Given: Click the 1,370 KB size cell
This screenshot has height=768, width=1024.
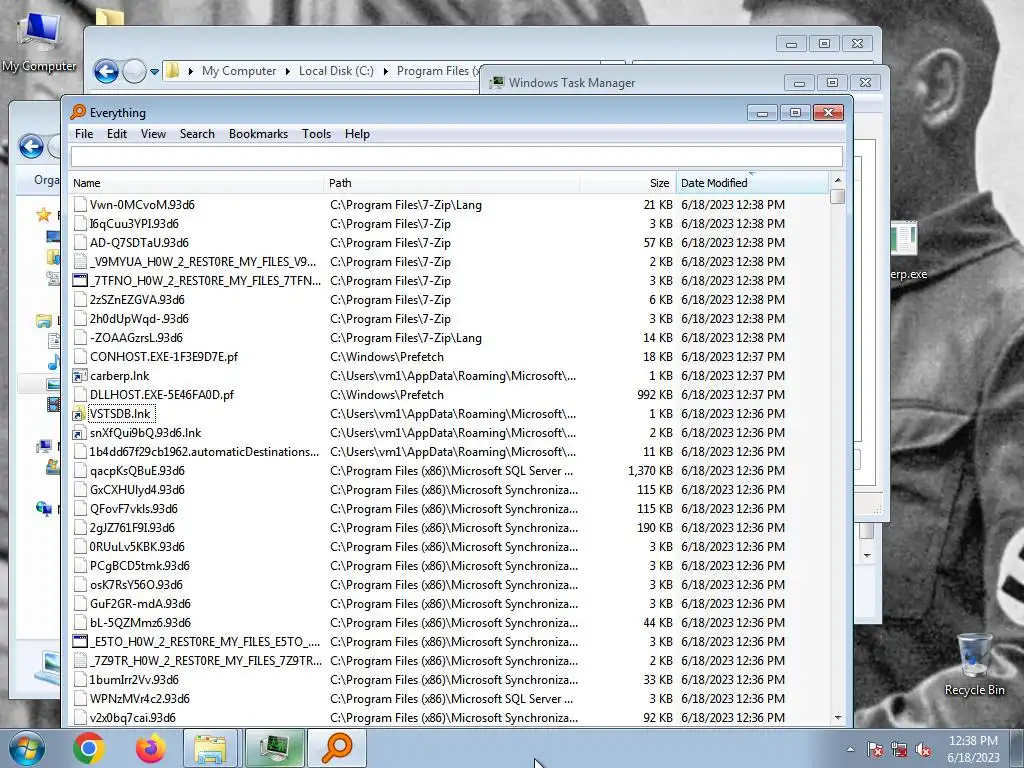Looking at the screenshot, I should click(x=650, y=471).
